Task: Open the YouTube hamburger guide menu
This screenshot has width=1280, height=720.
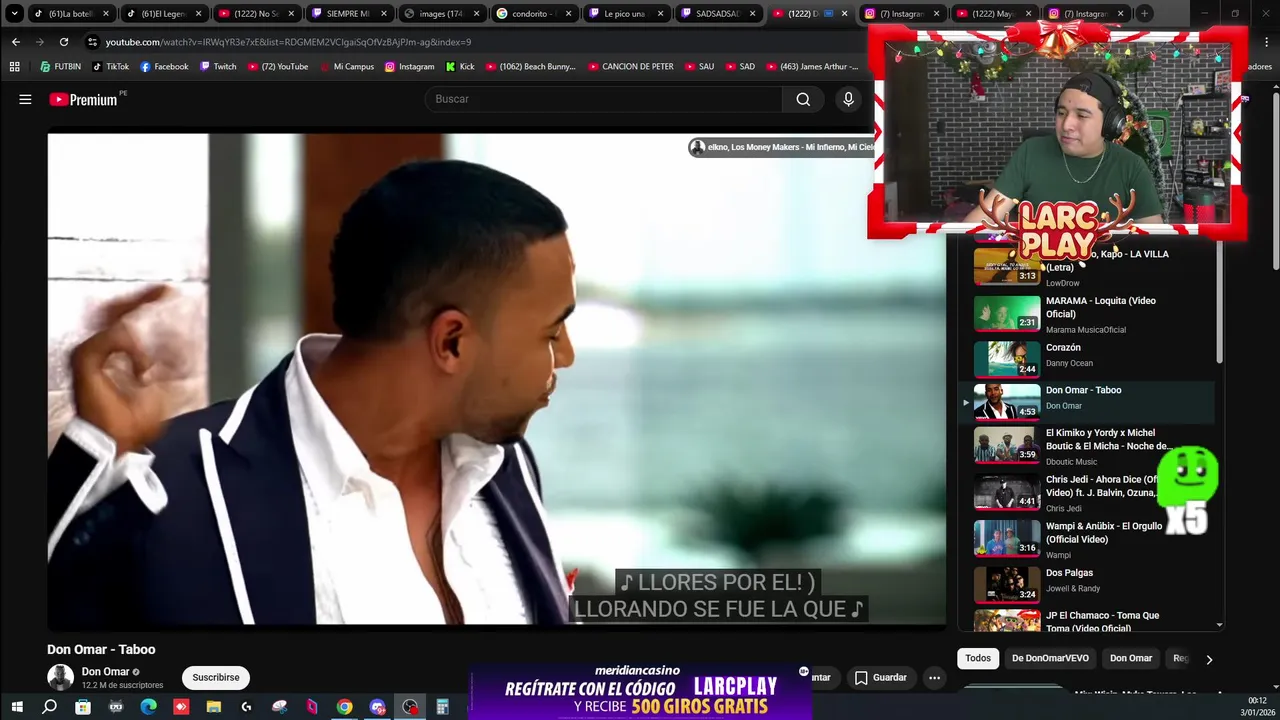Action: point(25,99)
